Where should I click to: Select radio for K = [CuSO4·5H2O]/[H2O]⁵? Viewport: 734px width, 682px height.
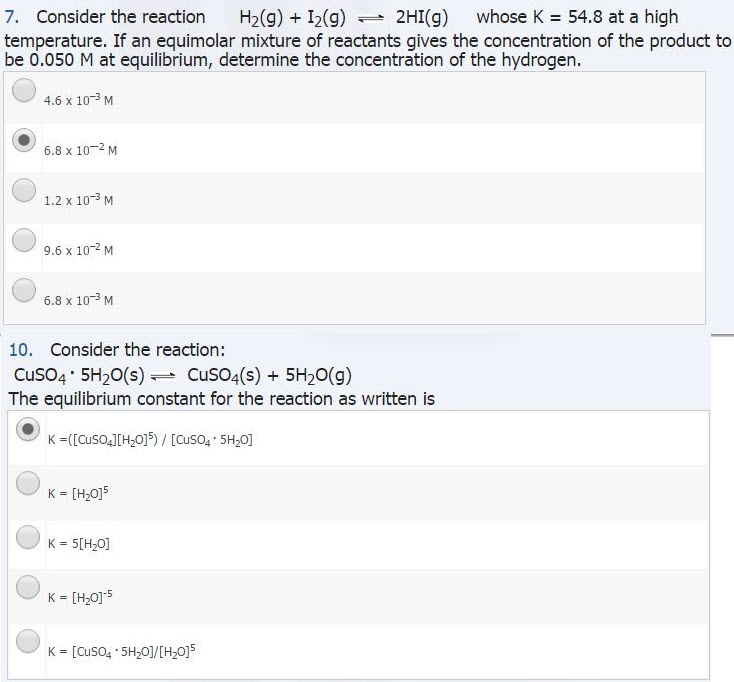coord(28,641)
